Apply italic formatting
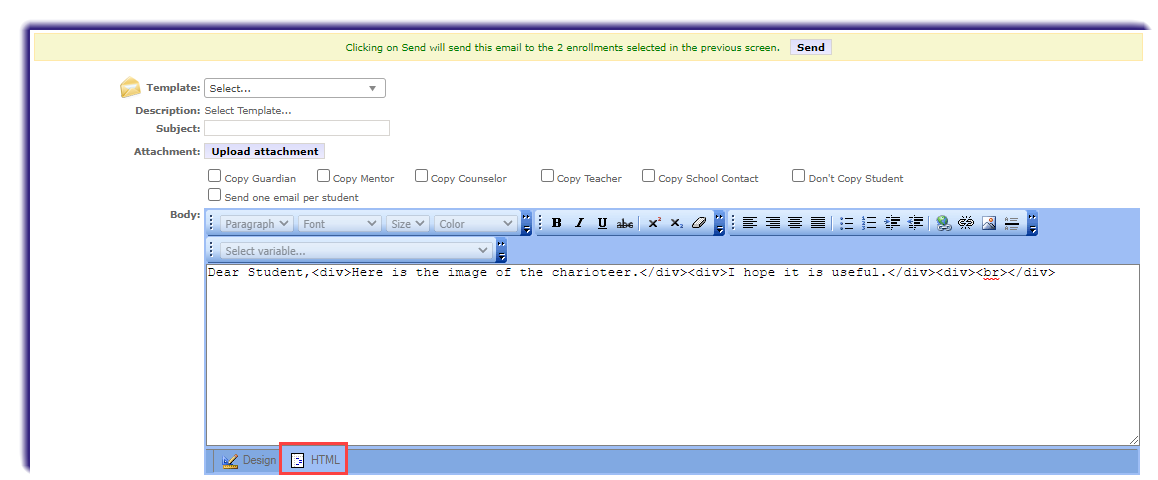This screenshot has height=480, width=1158. (x=580, y=223)
